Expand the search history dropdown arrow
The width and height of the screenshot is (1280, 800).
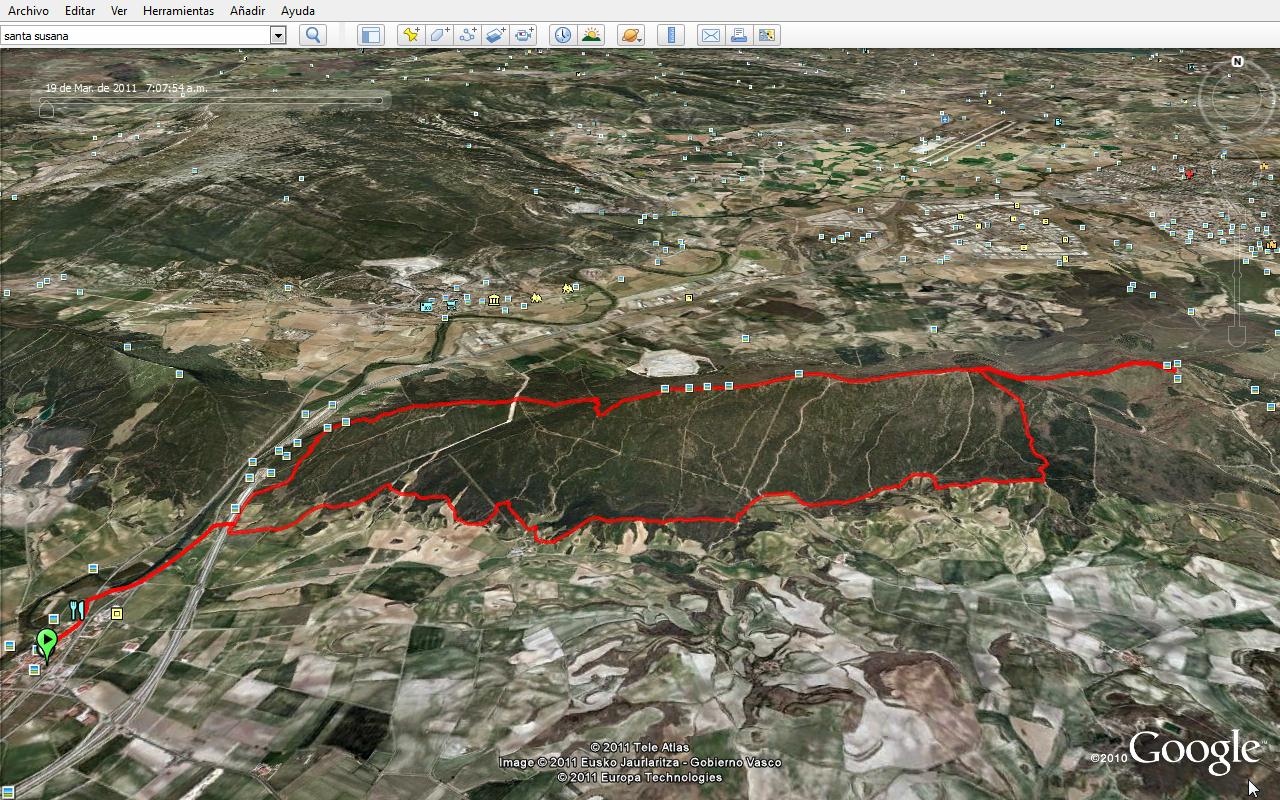tap(278, 36)
